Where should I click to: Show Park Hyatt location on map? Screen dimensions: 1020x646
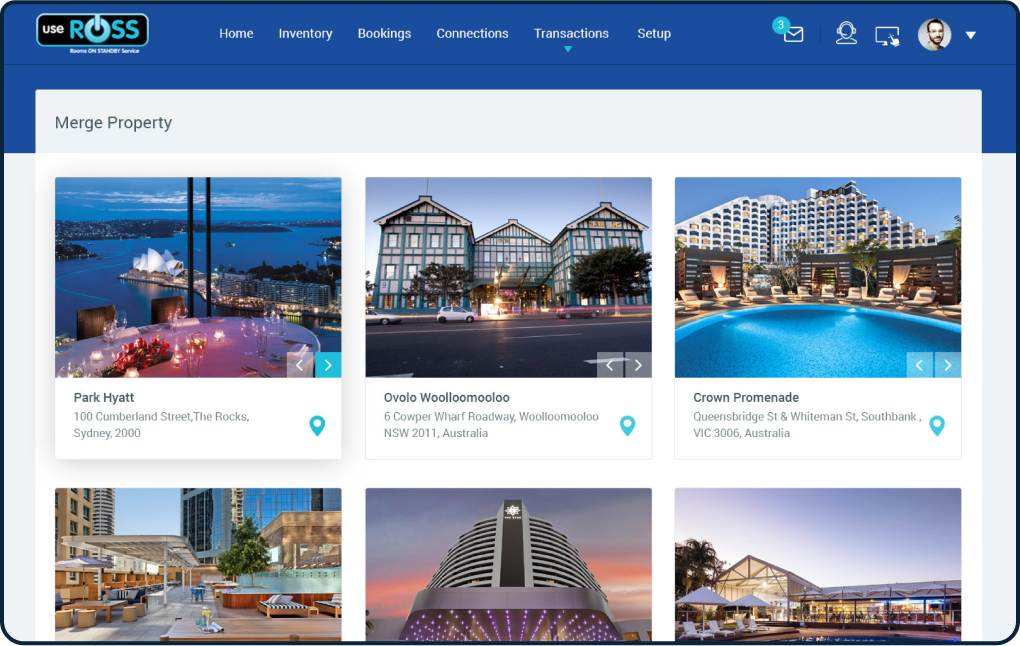coord(317,425)
